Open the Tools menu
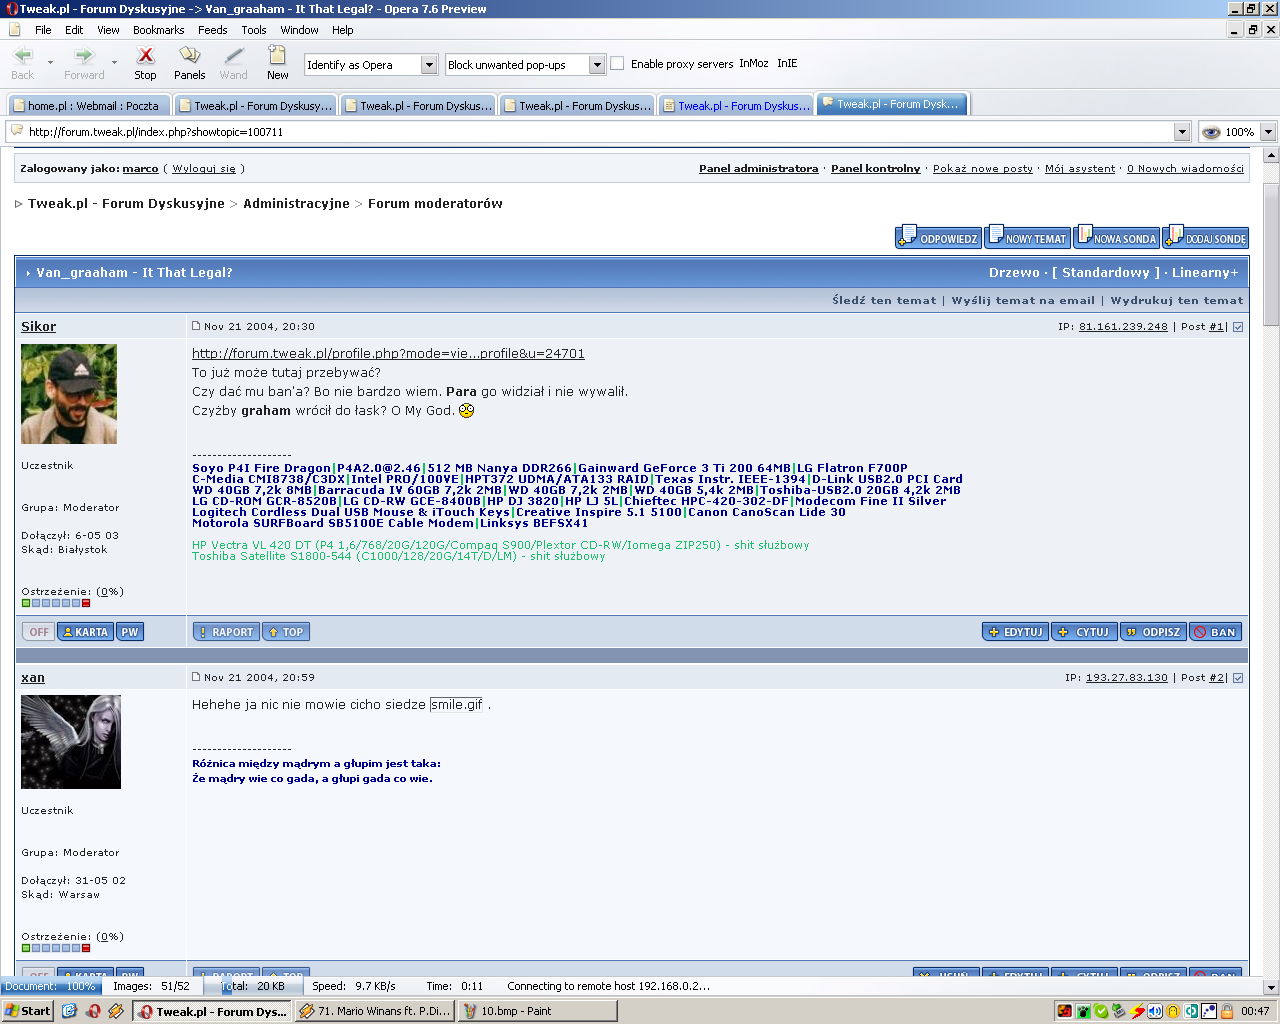This screenshot has width=1280, height=1024. 254,30
